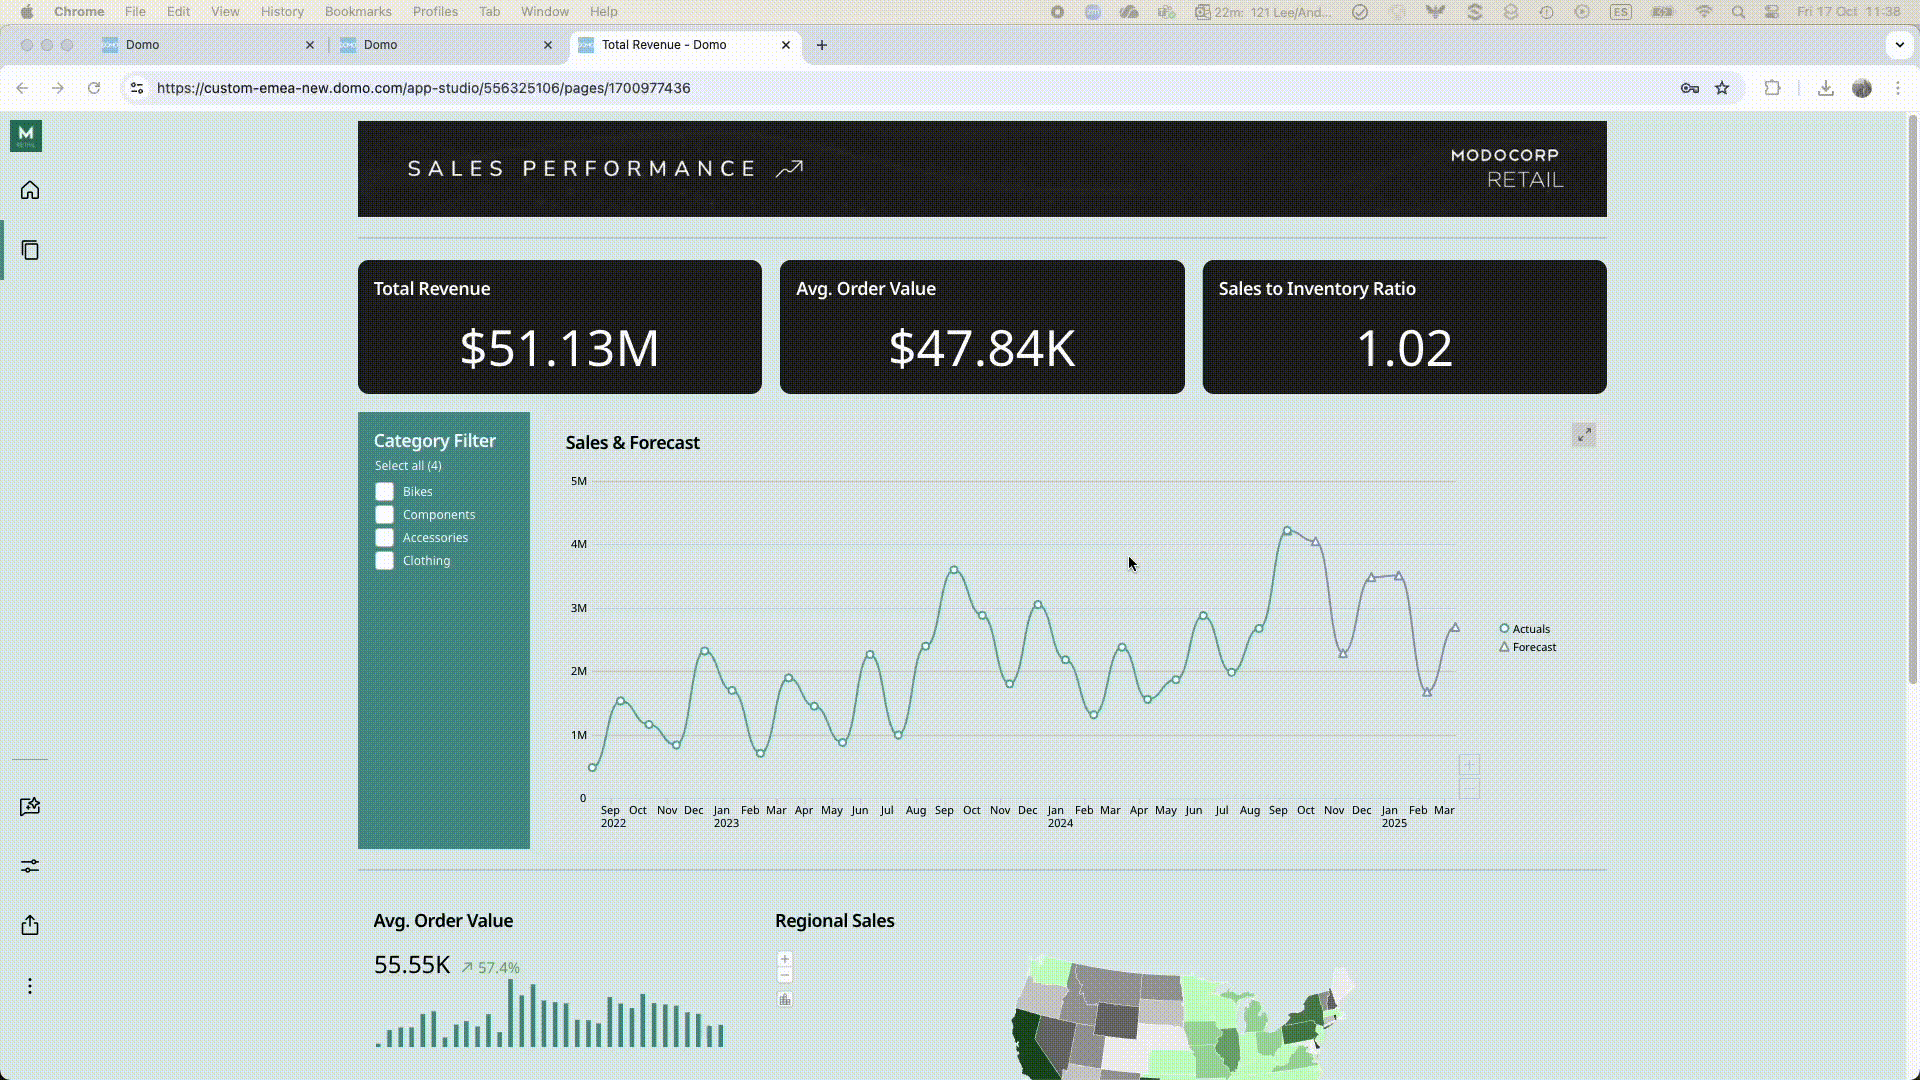The height and width of the screenshot is (1080, 1920).
Task: Click Select all (4) link
Action: (x=408, y=466)
